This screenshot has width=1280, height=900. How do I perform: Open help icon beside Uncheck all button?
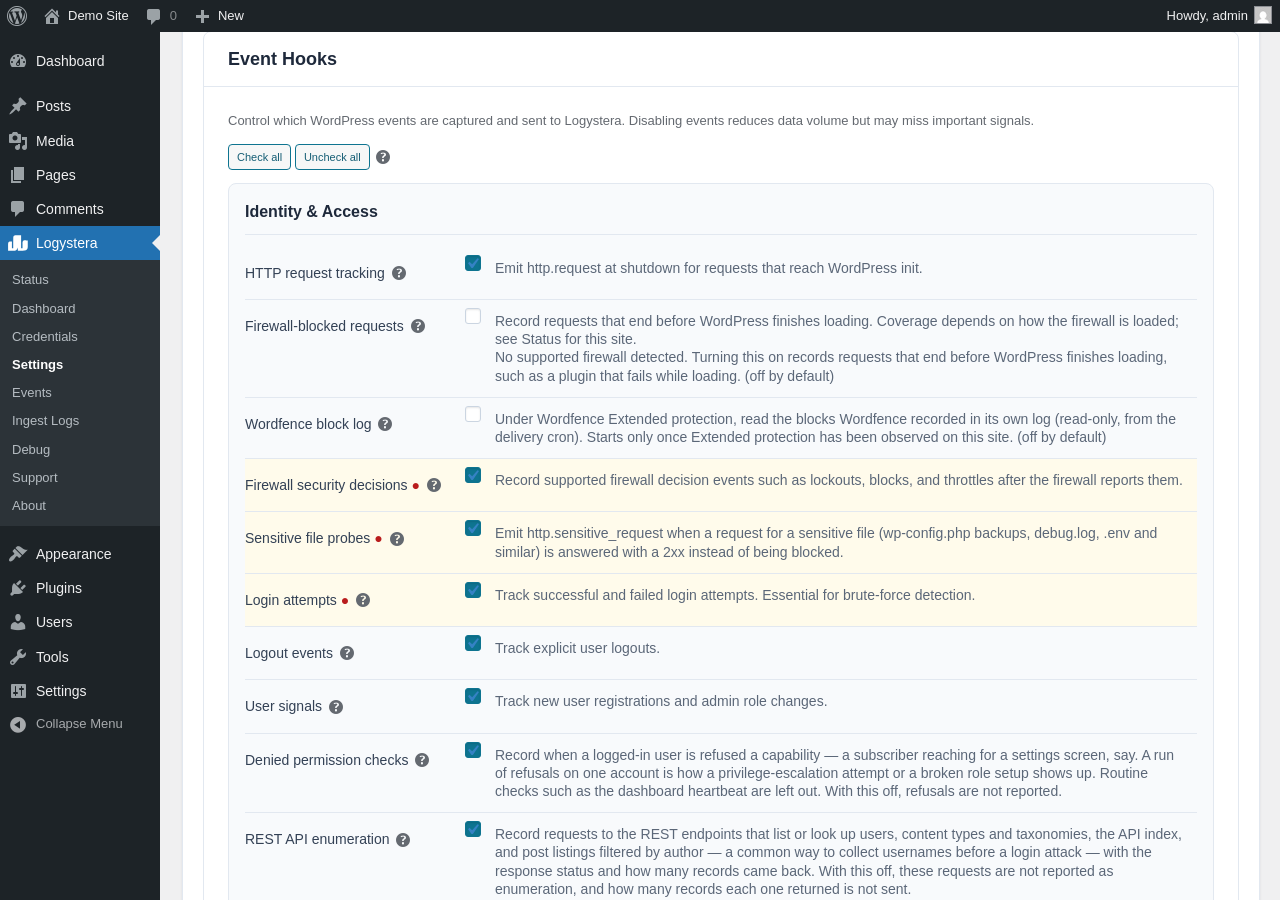tap(383, 157)
